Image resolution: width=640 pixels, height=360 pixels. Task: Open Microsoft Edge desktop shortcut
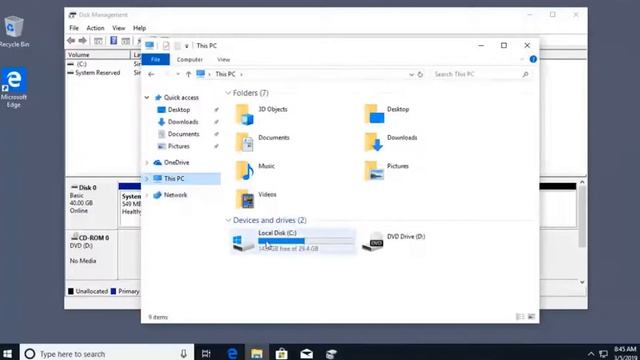pyautogui.click(x=13, y=88)
